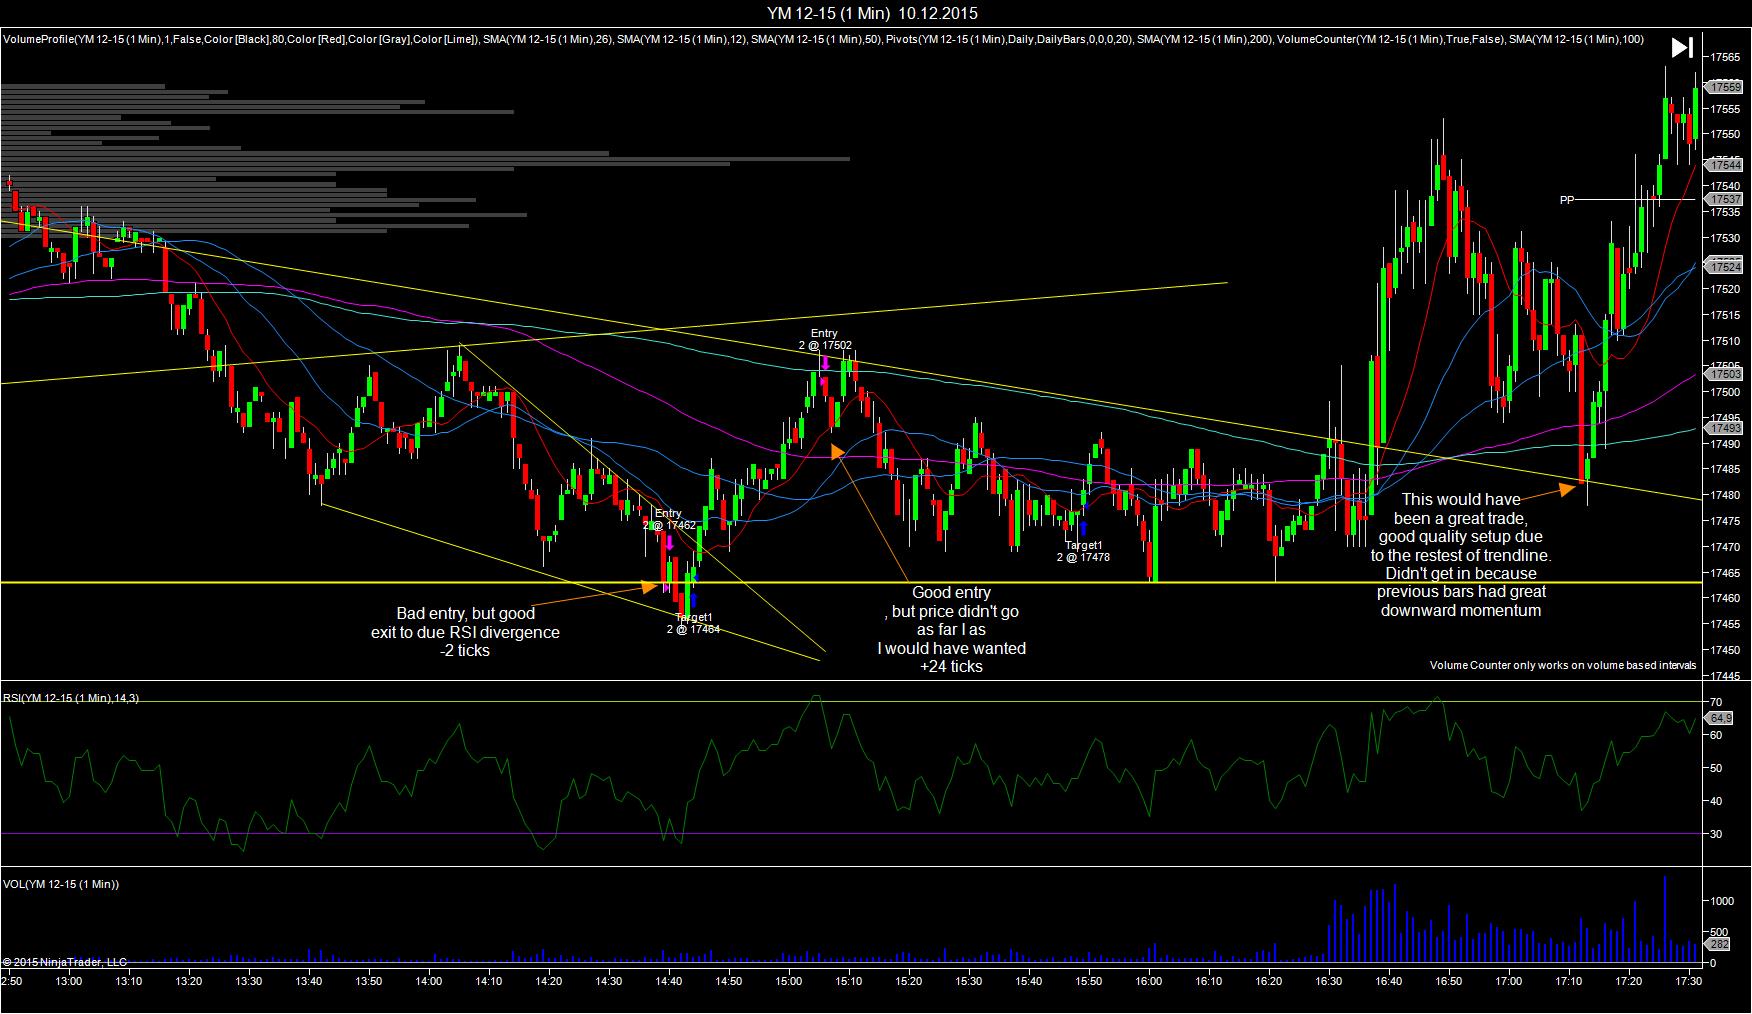Click the 15:00 time axis label
This screenshot has width=1752, height=1014.
[789, 982]
